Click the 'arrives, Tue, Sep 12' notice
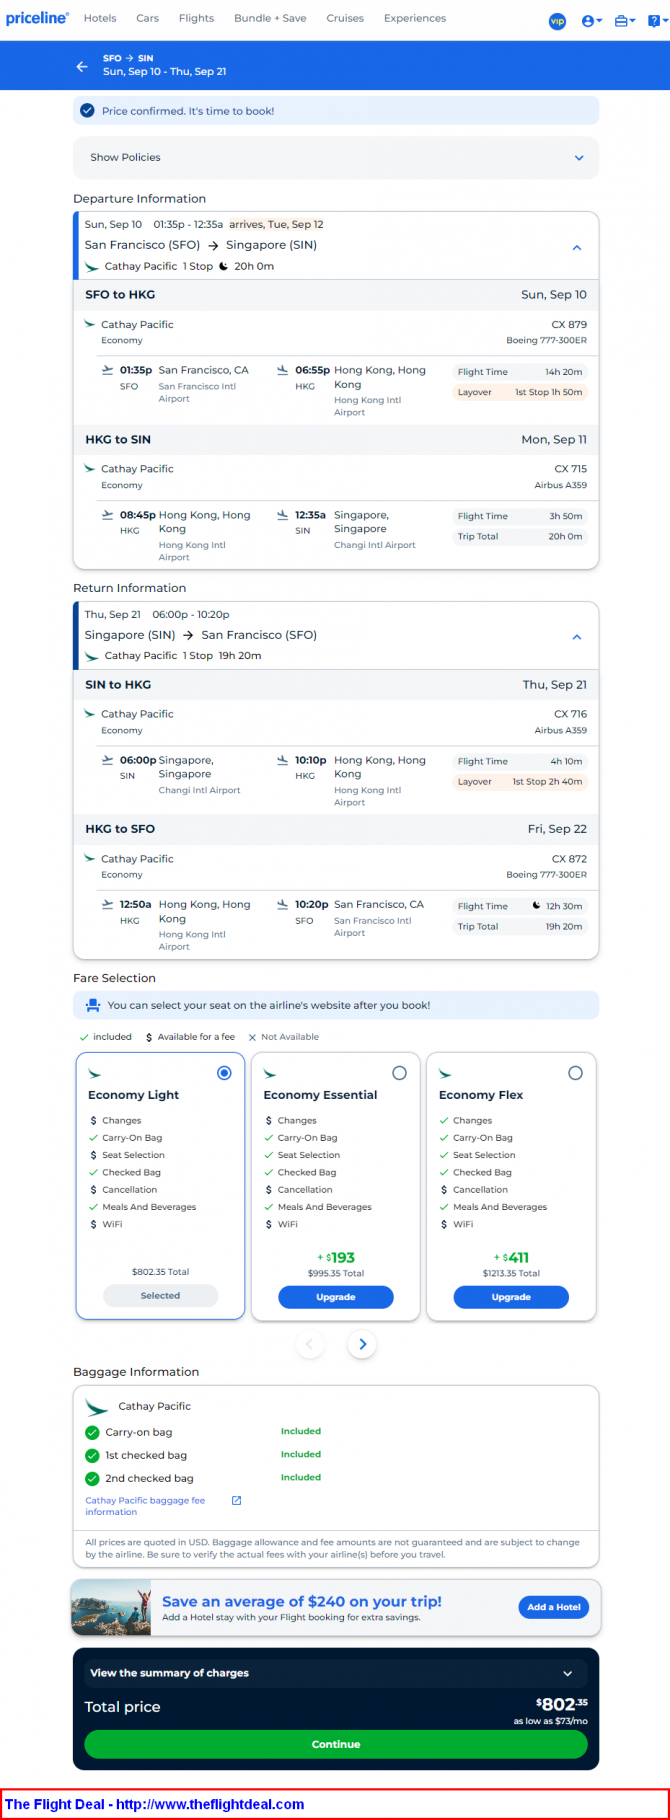The width and height of the screenshot is (670, 1820). (x=276, y=225)
